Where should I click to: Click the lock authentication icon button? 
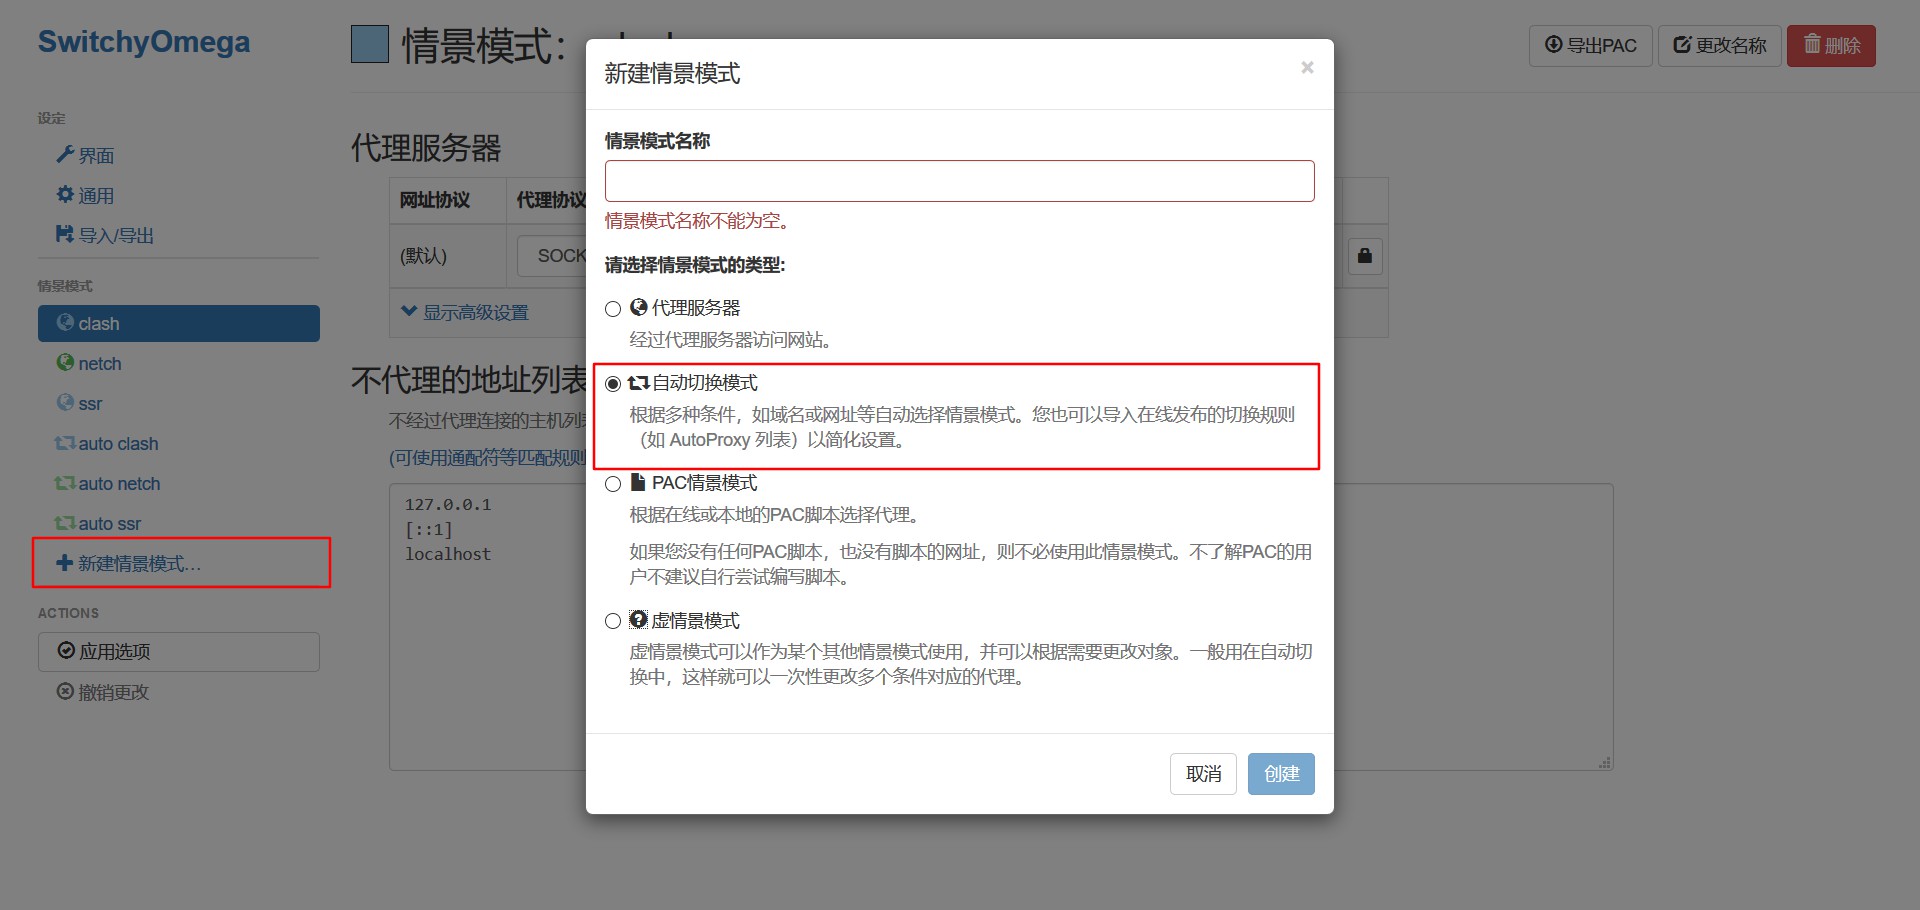coord(1365,256)
